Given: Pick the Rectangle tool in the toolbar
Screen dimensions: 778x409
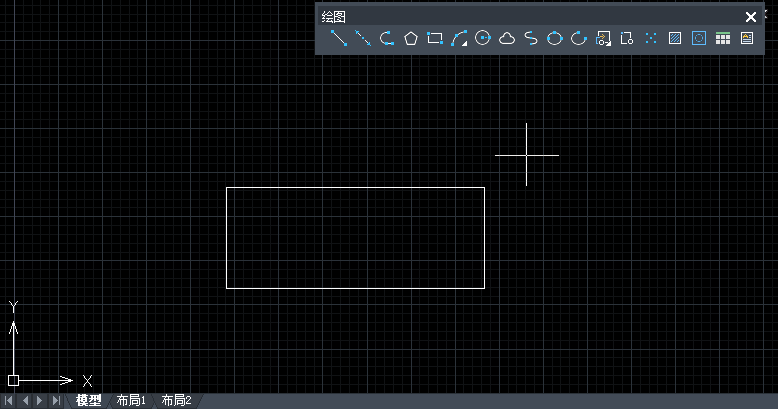Looking at the screenshot, I should (x=435, y=39).
